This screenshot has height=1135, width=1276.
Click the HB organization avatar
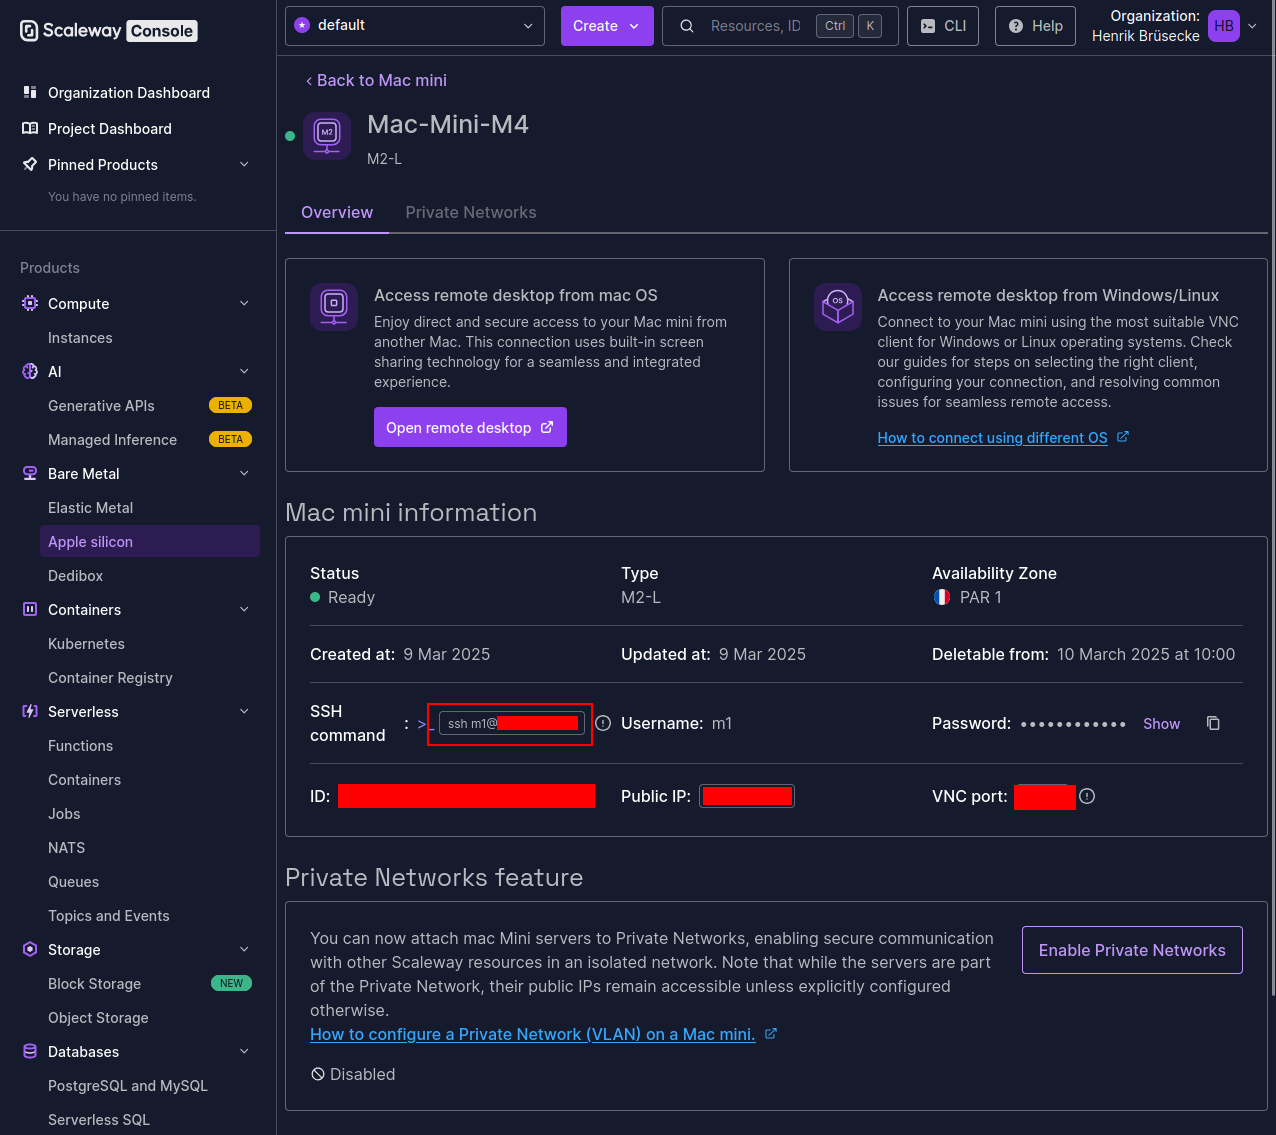coord(1224,26)
